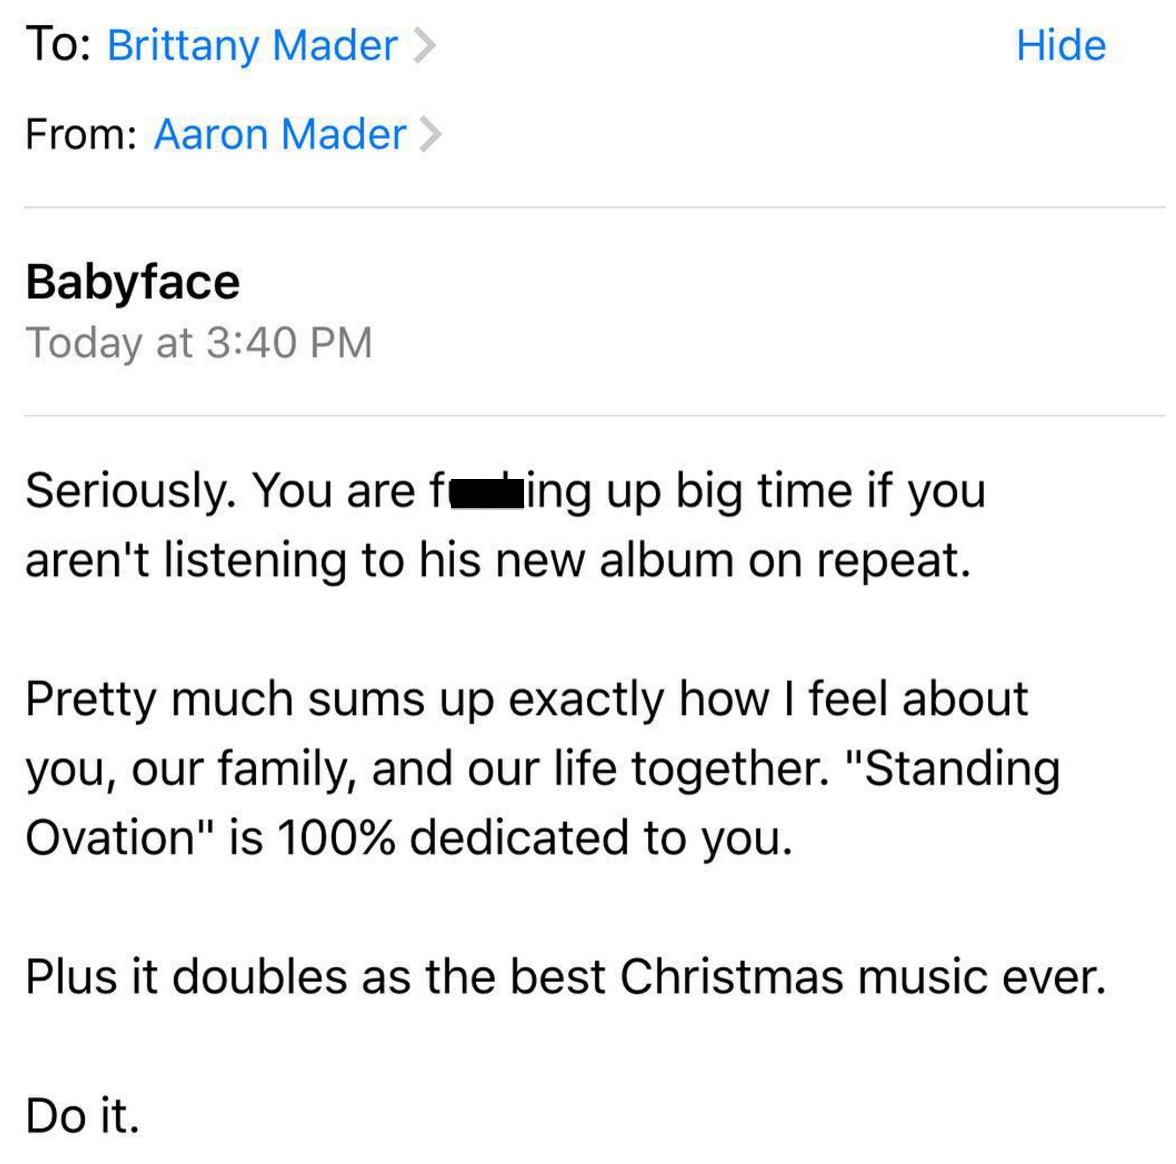Tap the word "Seriously" in the first line
1176x1164 pixels.
(124, 491)
